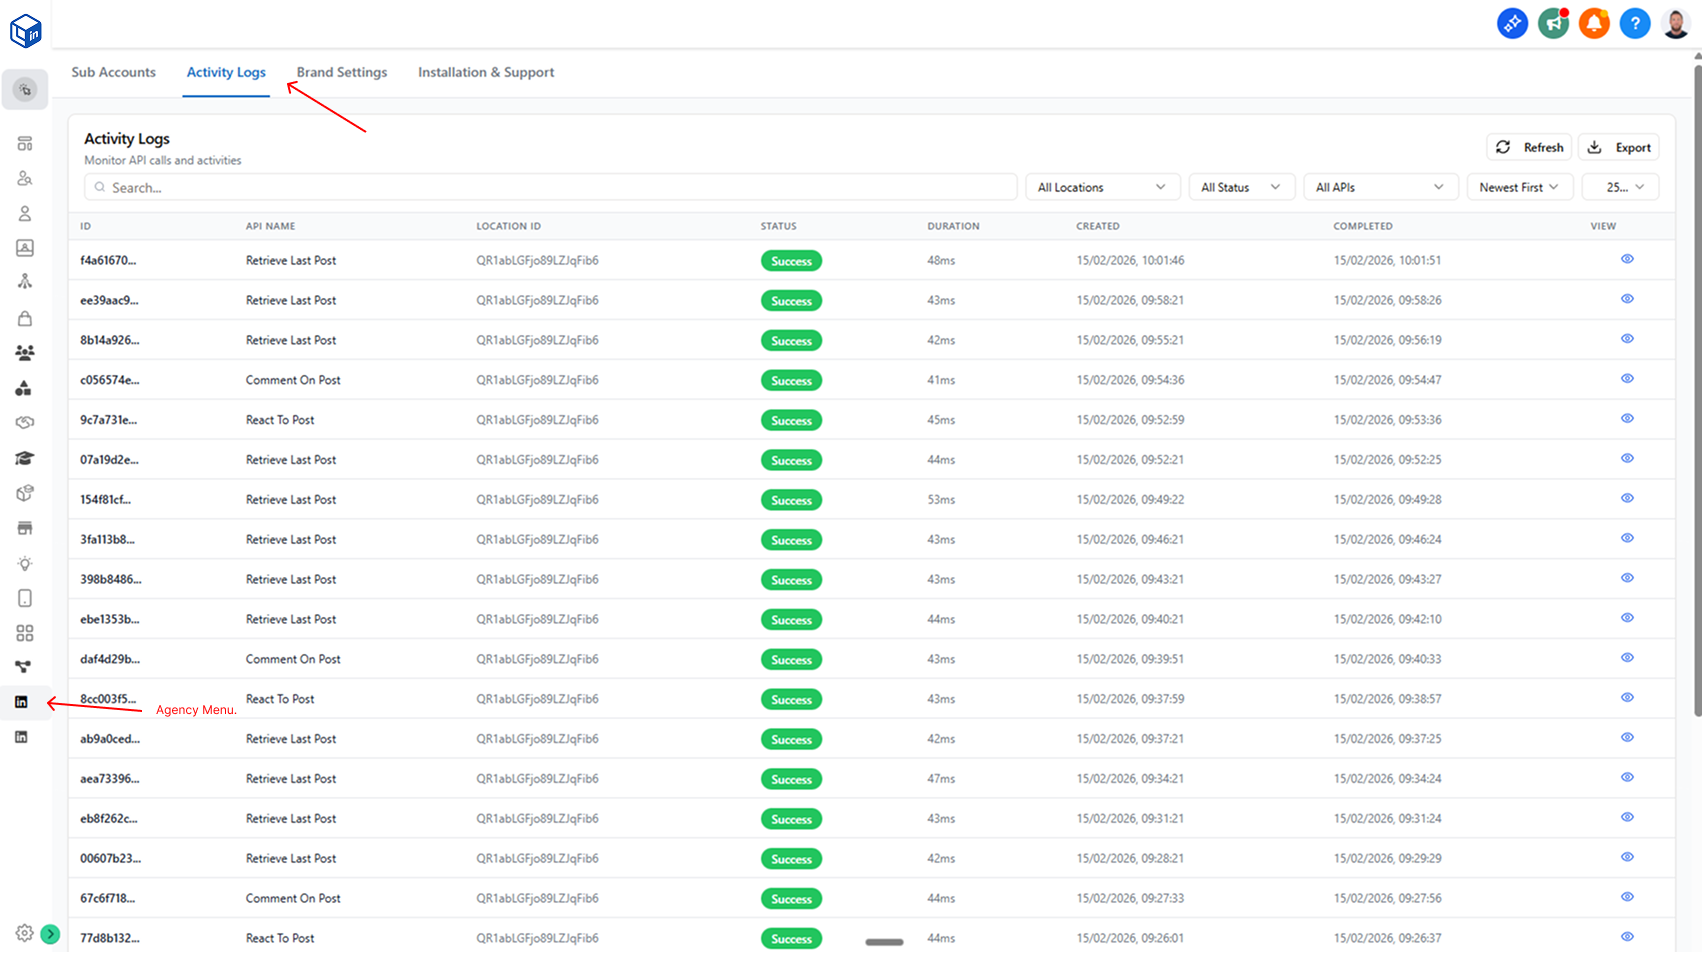Open the All Locations dropdown
This screenshot has height=957, width=1702.
click(x=1102, y=186)
